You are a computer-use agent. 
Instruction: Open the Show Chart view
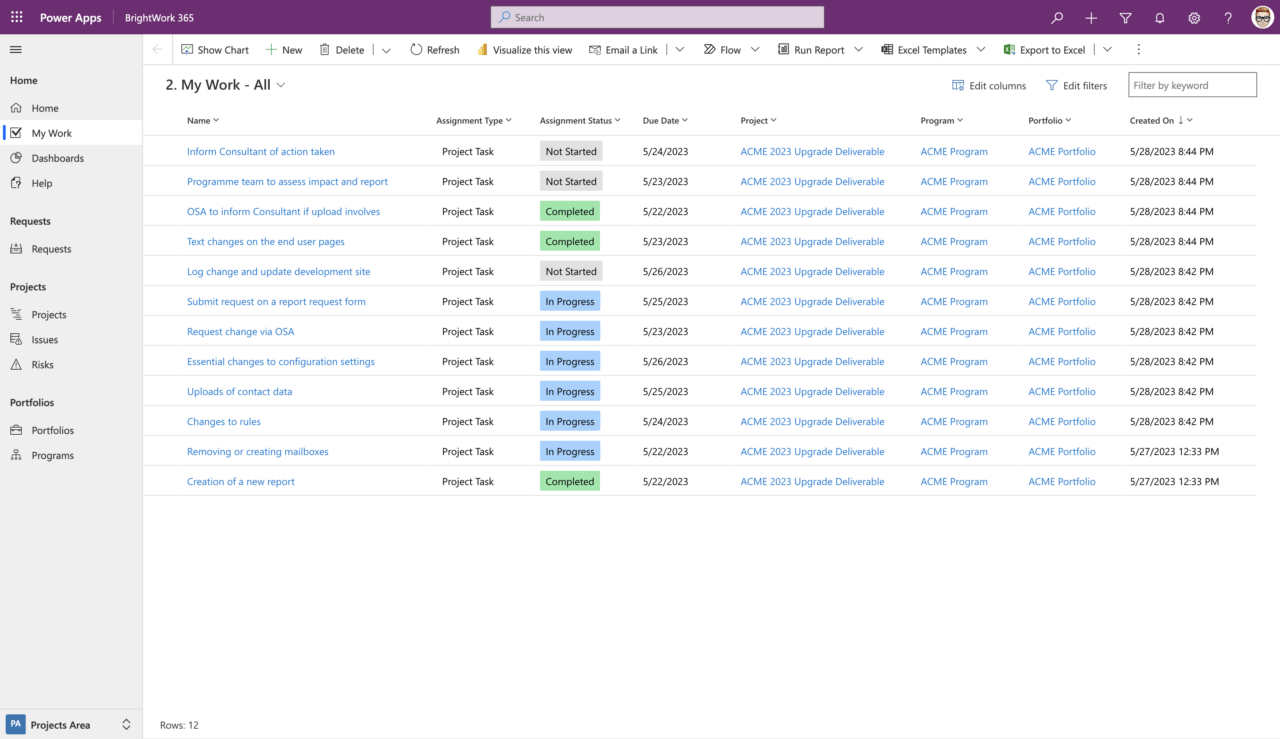click(214, 49)
